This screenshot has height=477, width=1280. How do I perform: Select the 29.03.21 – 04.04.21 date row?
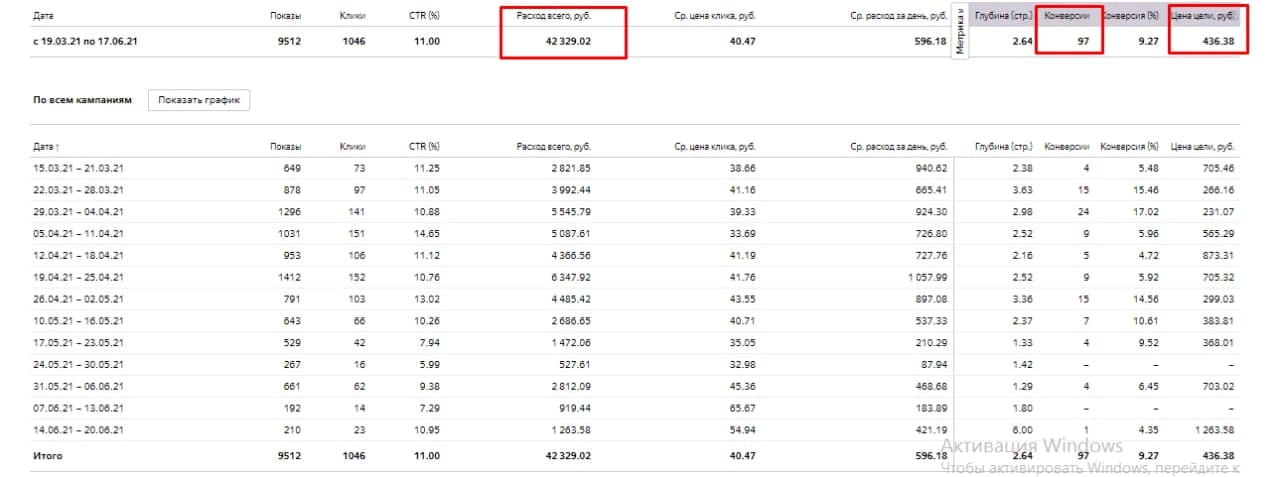[78, 212]
